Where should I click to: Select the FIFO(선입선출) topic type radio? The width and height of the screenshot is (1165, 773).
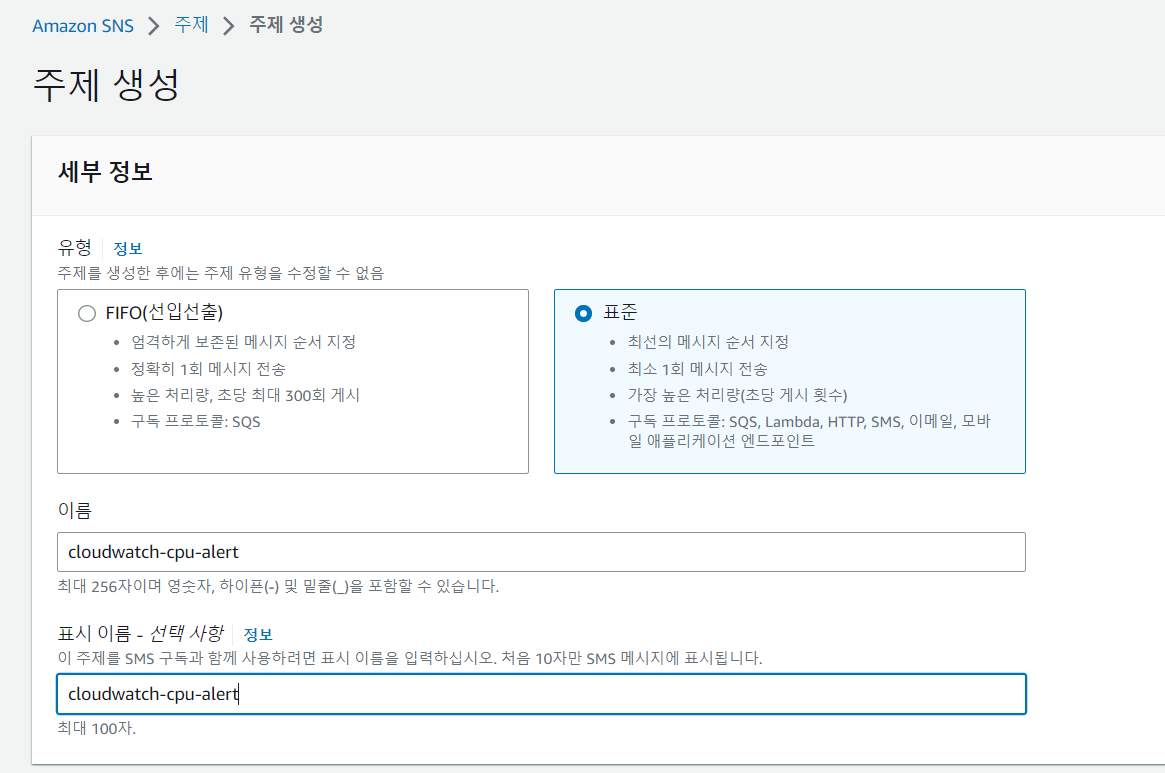[x=87, y=313]
